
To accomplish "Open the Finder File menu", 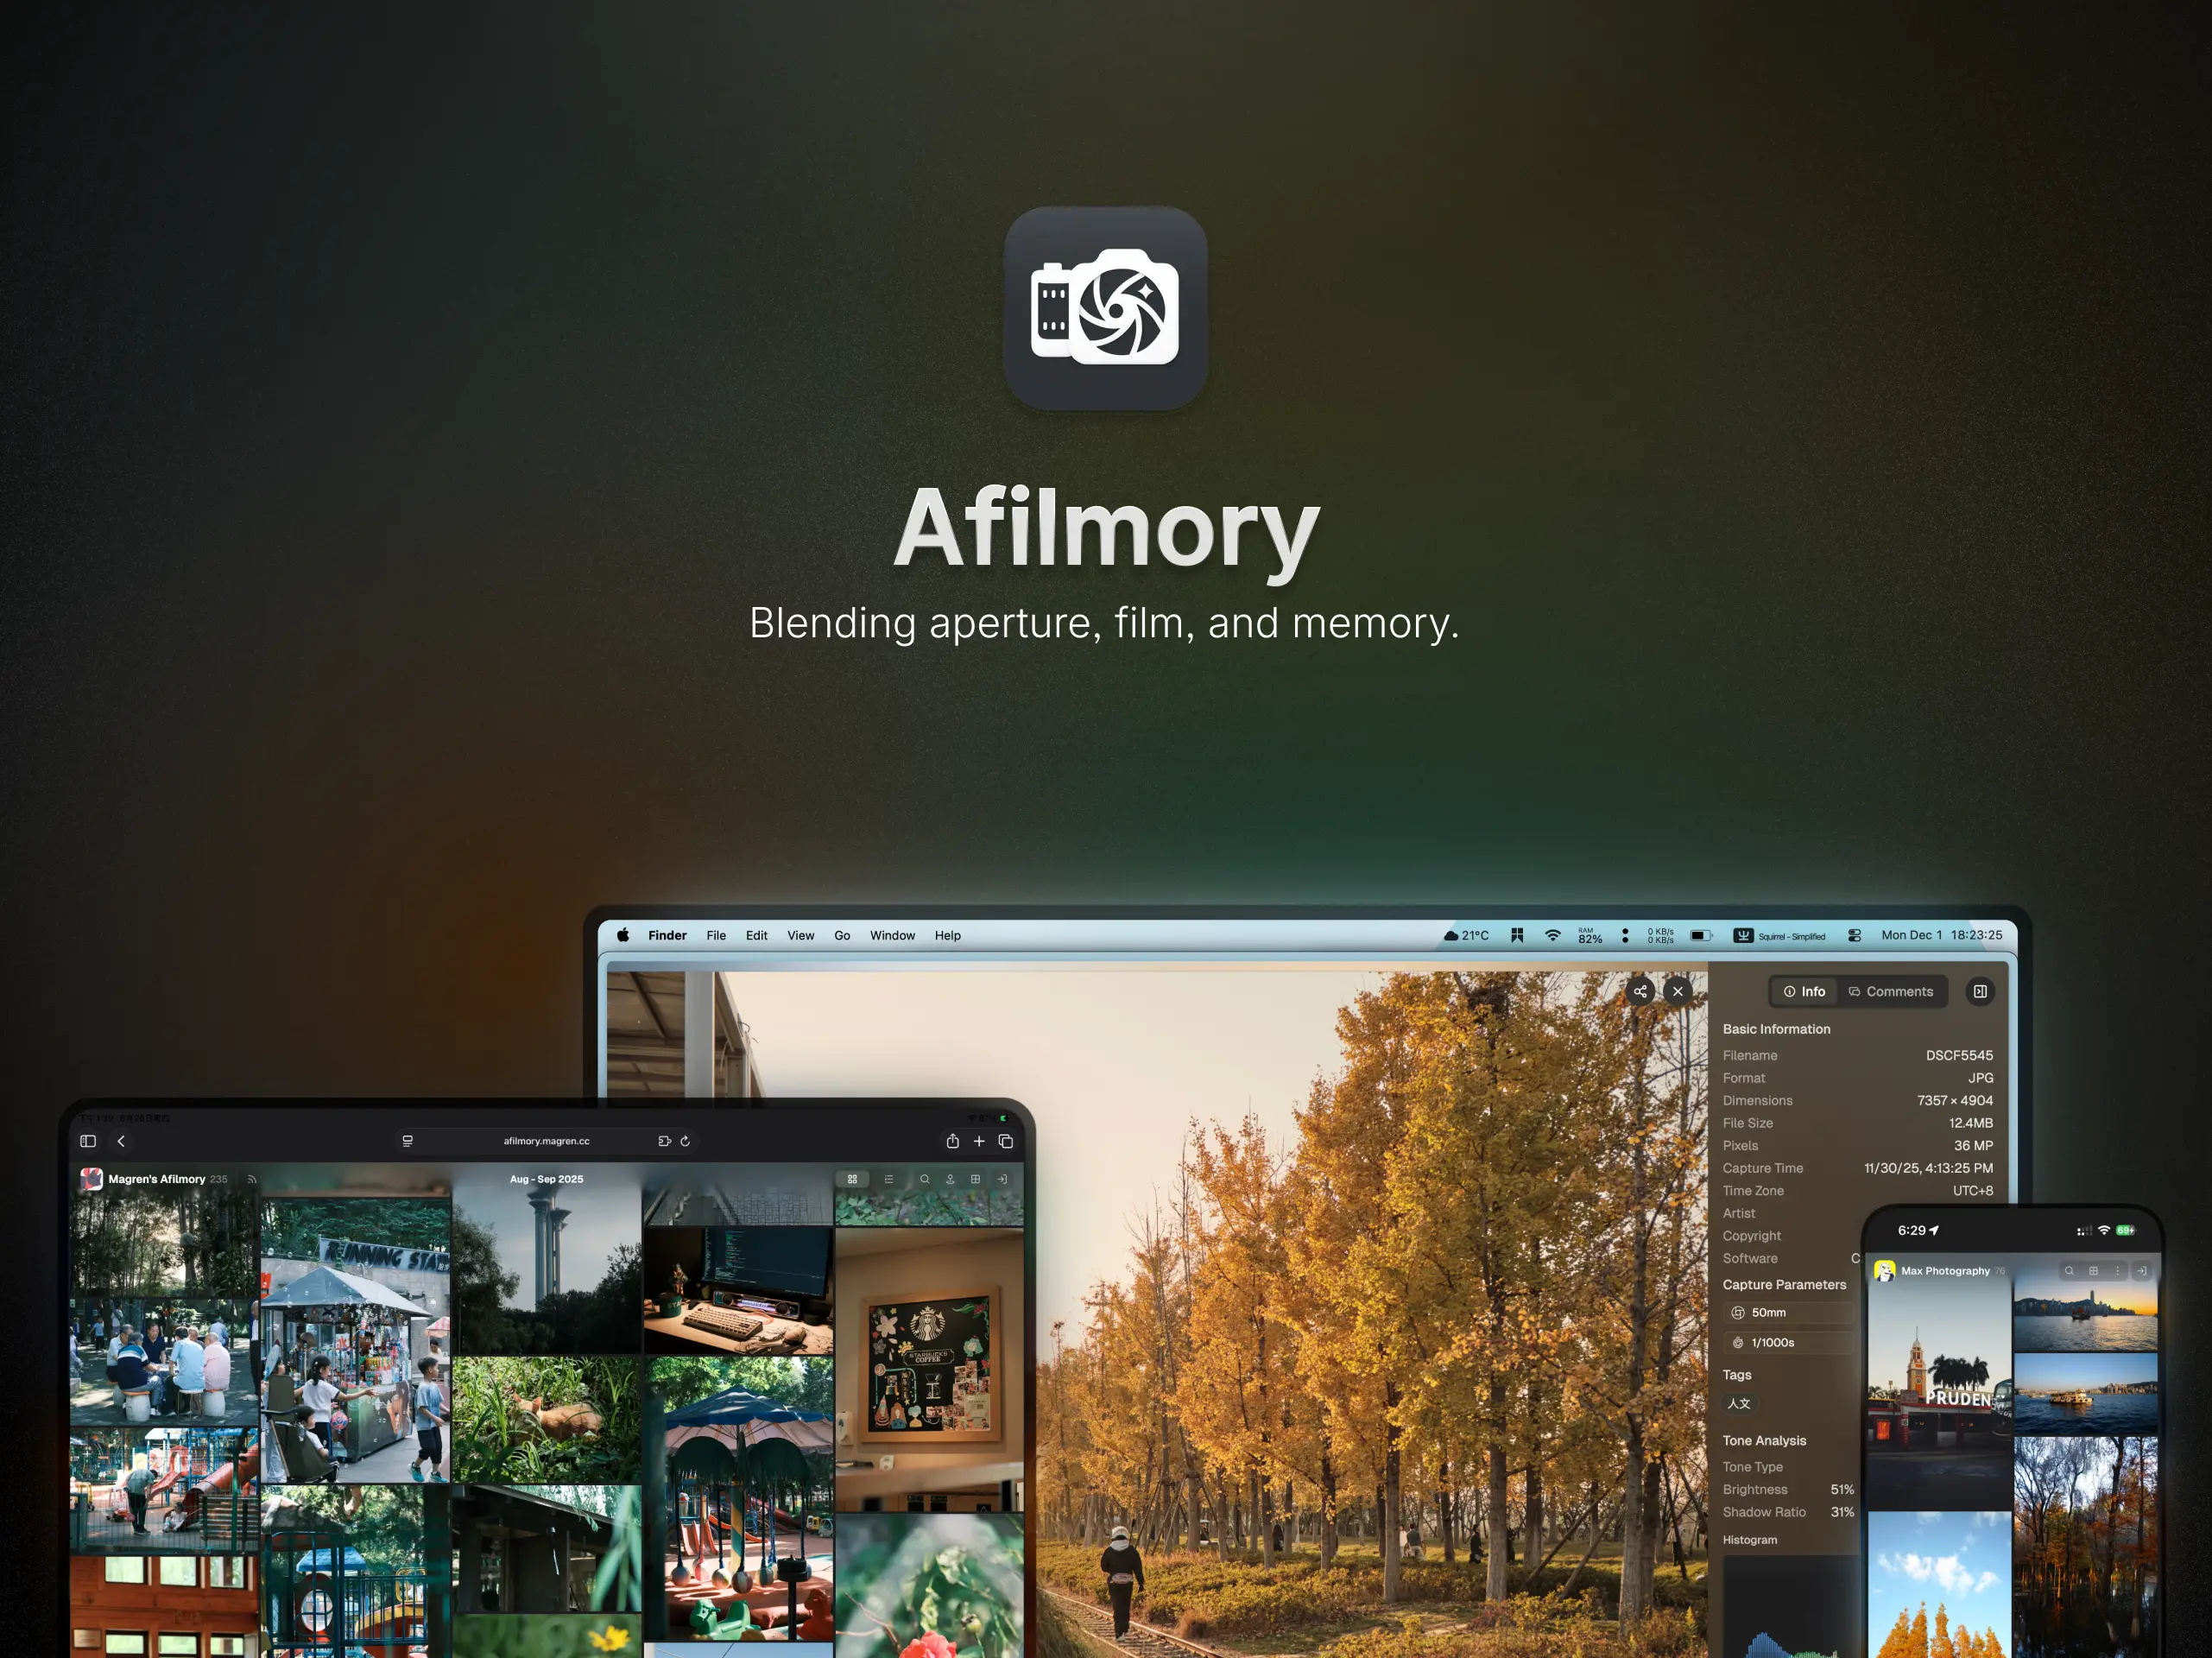I will pyautogui.click(x=716, y=935).
